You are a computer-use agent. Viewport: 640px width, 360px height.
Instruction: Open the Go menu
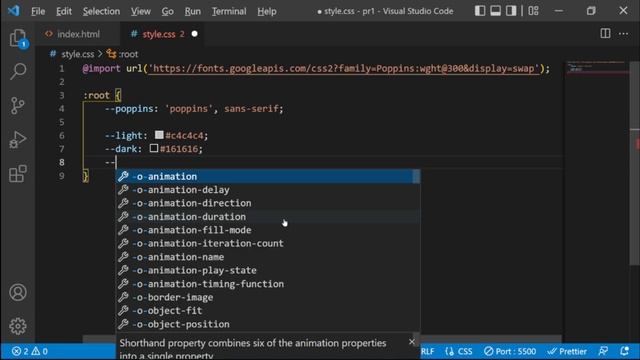pos(167,11)
